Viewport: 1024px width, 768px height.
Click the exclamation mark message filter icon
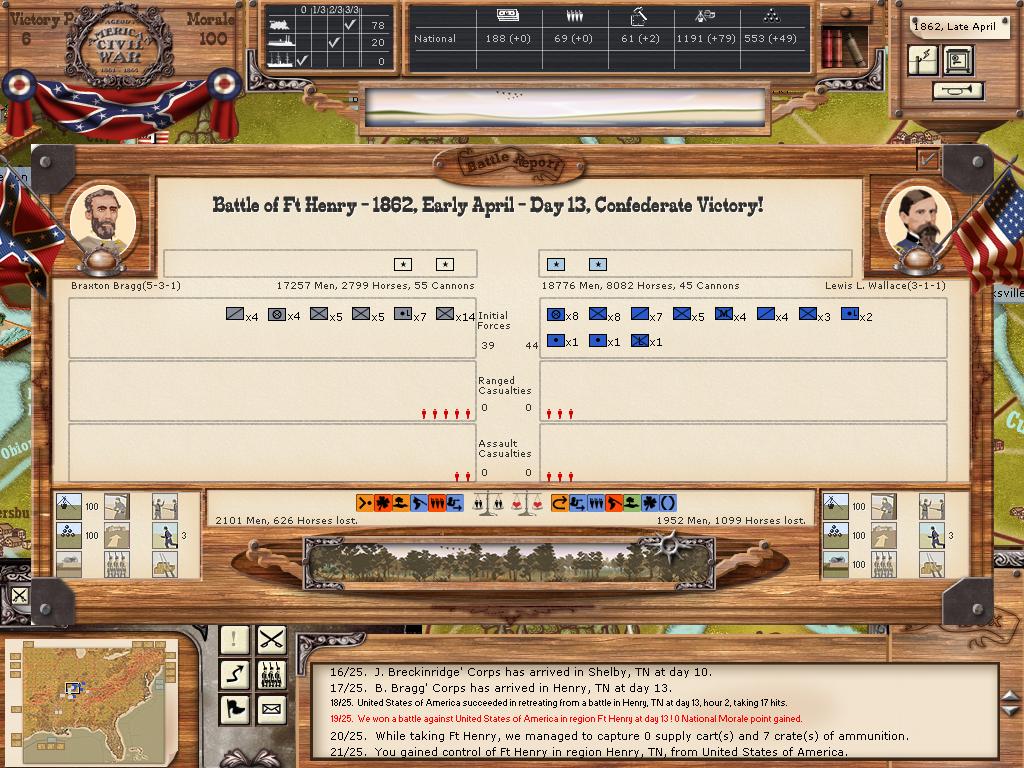[x=234, y=639]
